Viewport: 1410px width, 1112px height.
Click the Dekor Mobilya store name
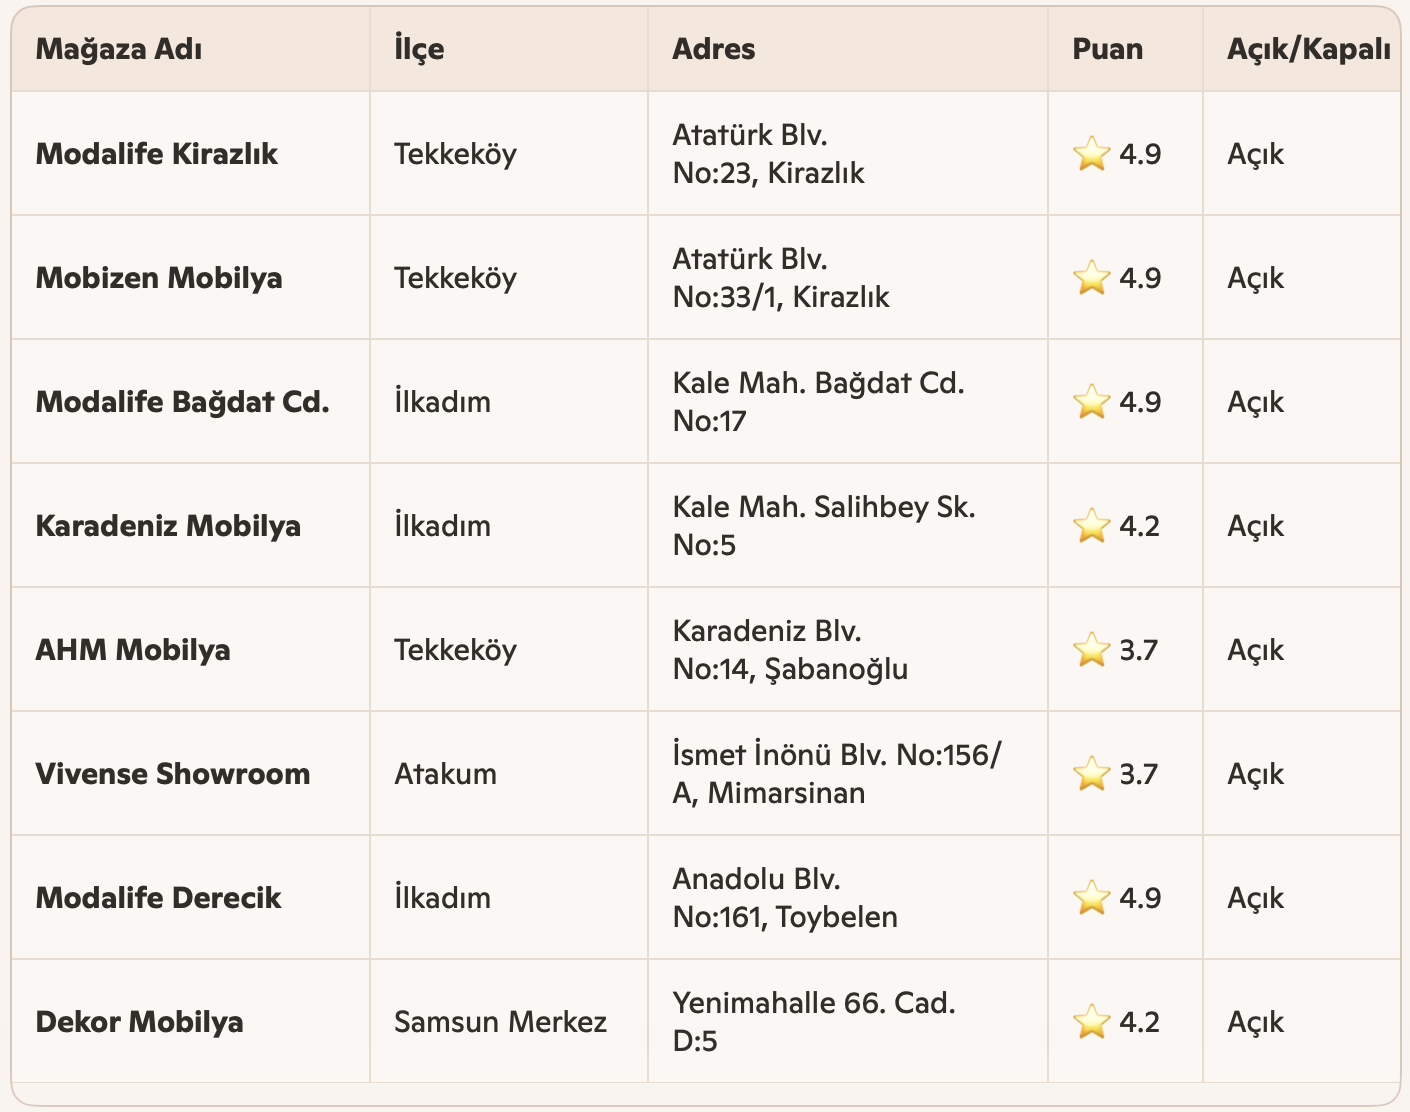click(x=140, y=1022)
